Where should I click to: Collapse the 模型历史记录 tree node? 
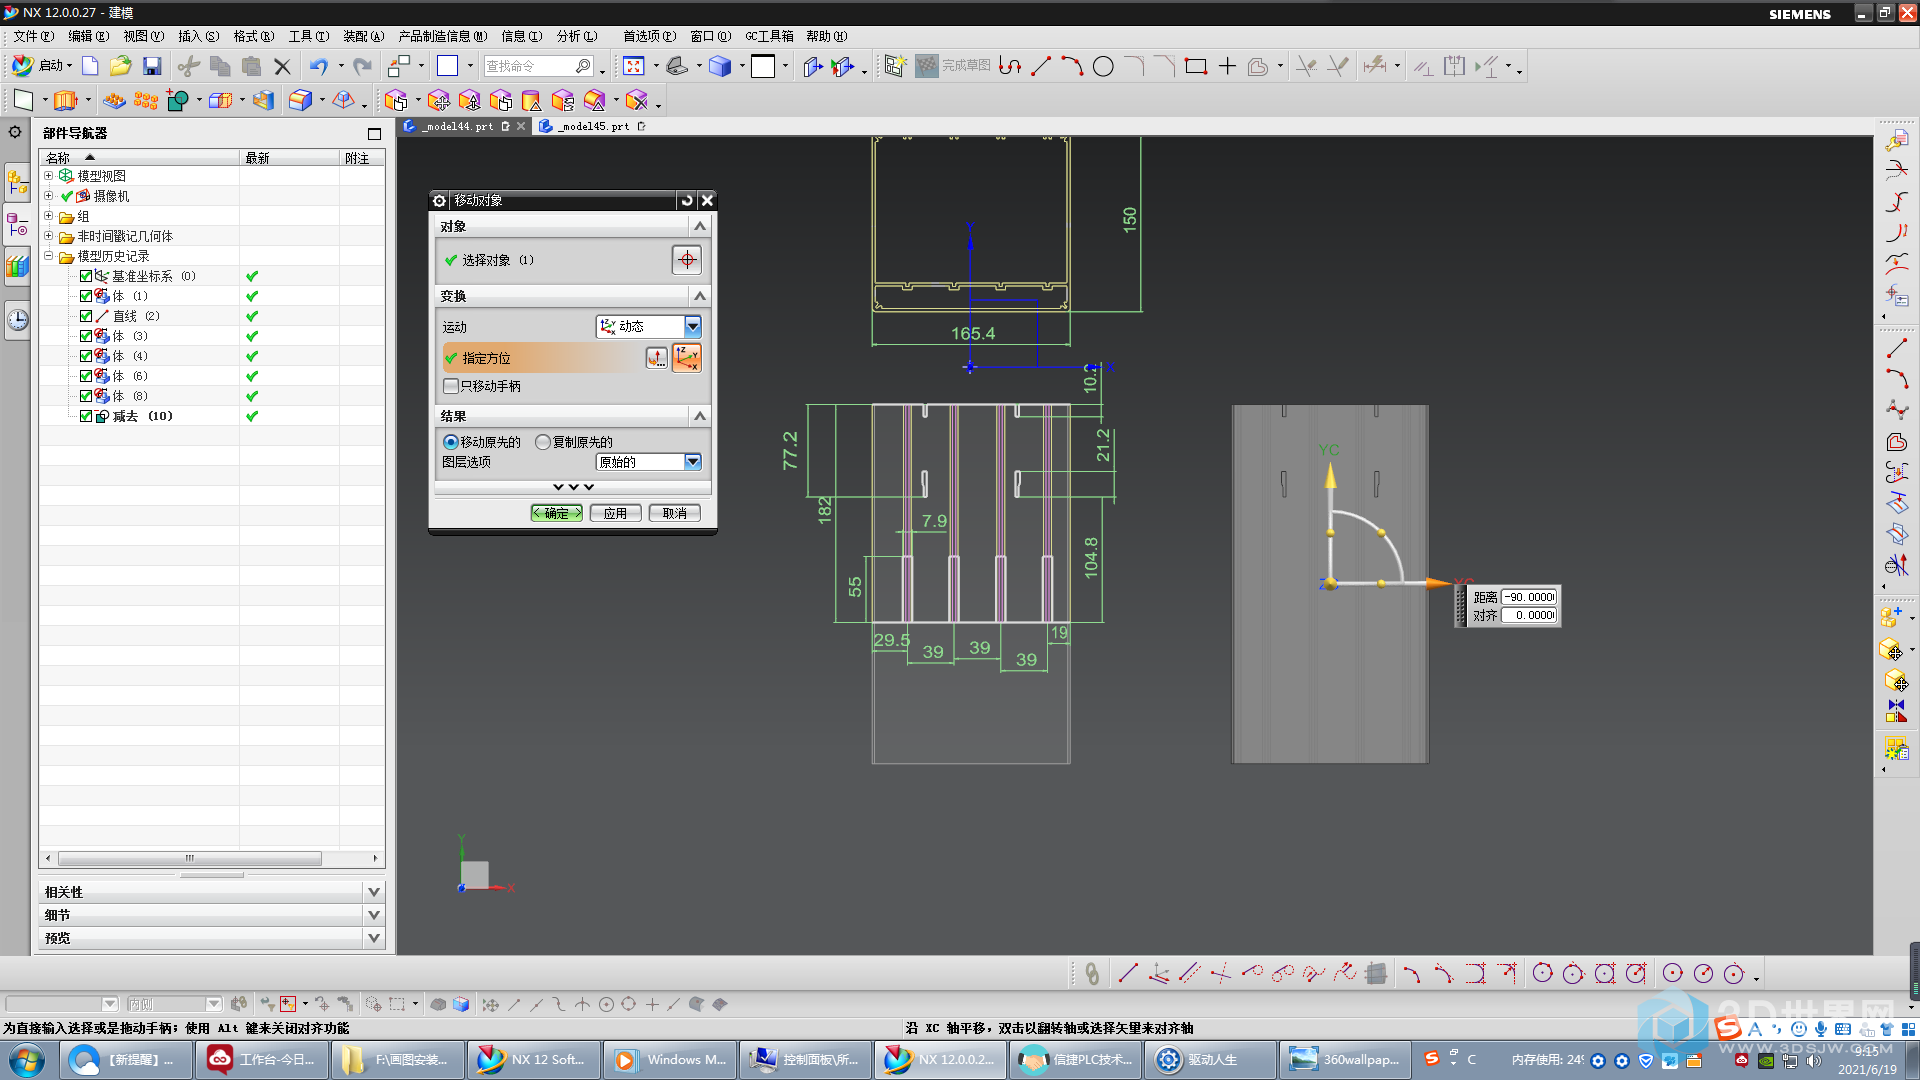tap(48, 255)
